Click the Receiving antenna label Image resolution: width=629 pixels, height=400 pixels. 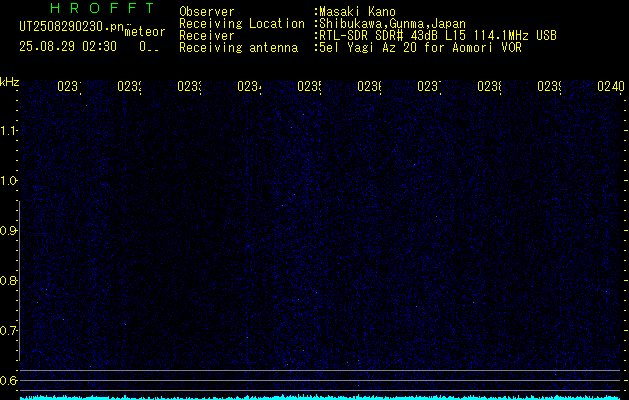pyautogui.click(x=238, y=48)
